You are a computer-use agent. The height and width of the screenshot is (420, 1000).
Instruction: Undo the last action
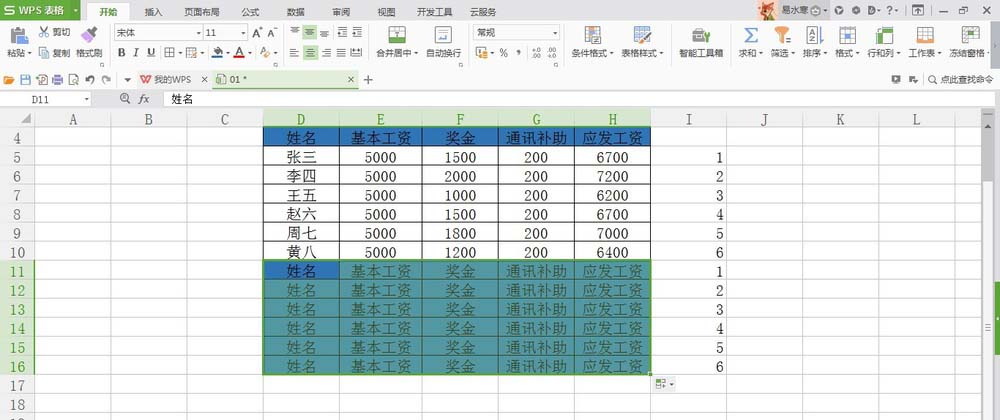(90, 80)
